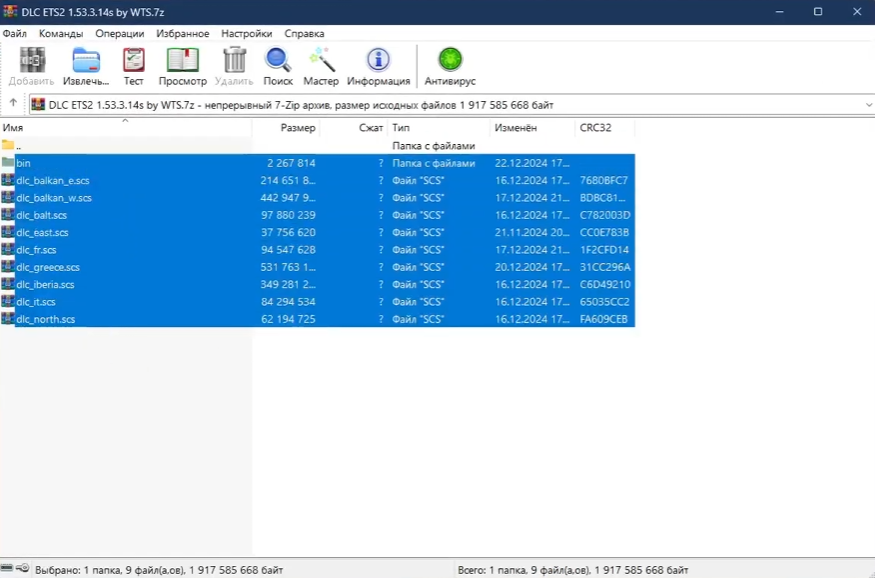
Task: Open the Просмотр viewer icon
Action: tap(182, 60)
